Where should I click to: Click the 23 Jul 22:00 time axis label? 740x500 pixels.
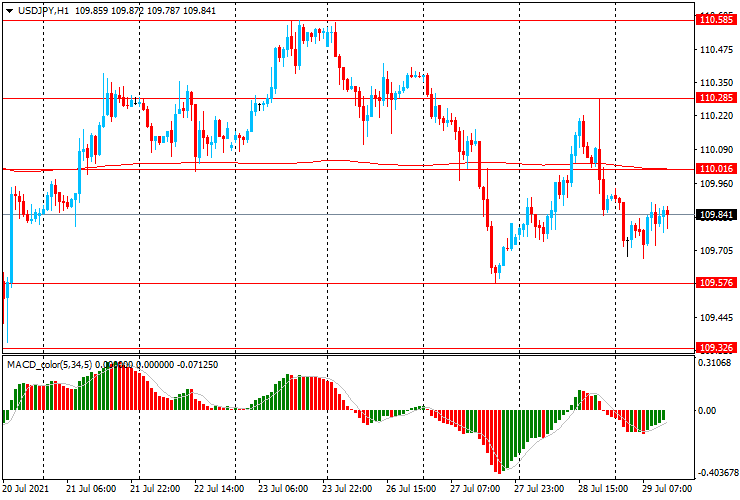347,488
